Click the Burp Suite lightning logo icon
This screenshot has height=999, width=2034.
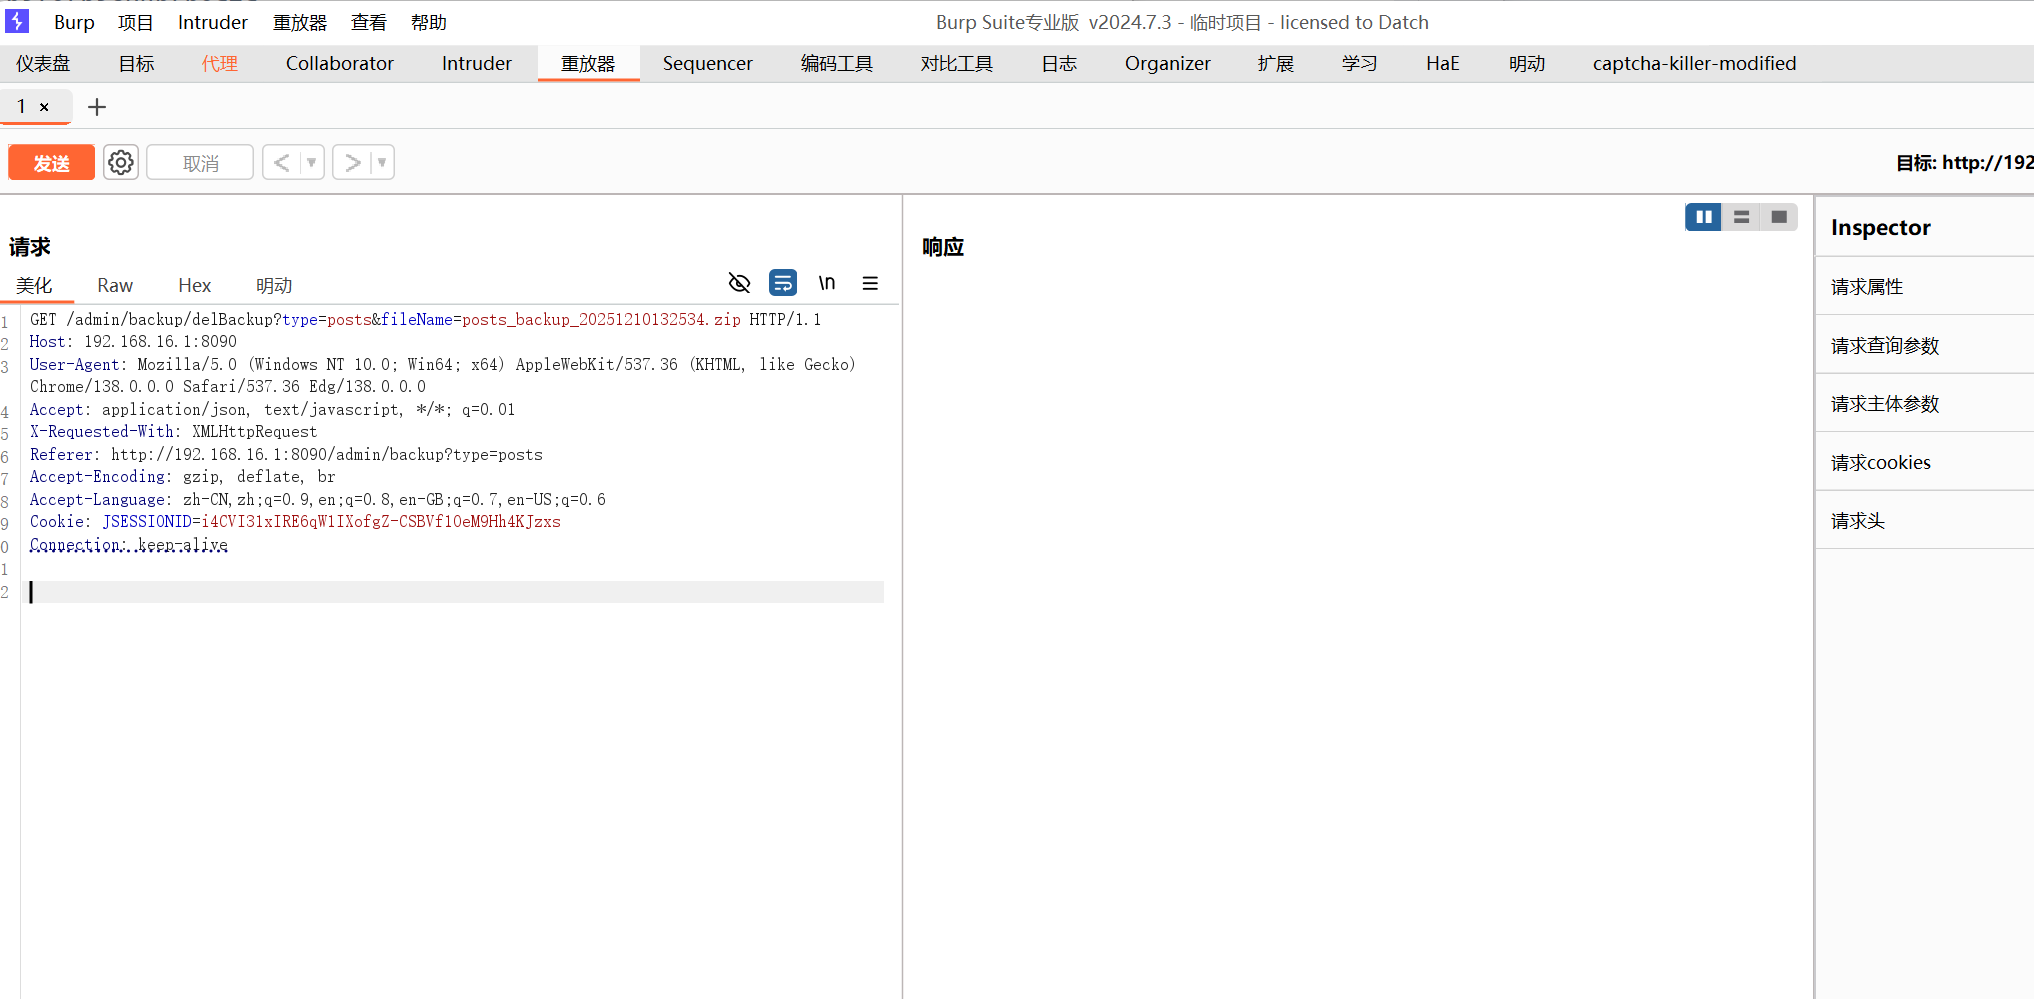[x=17, y=21]
